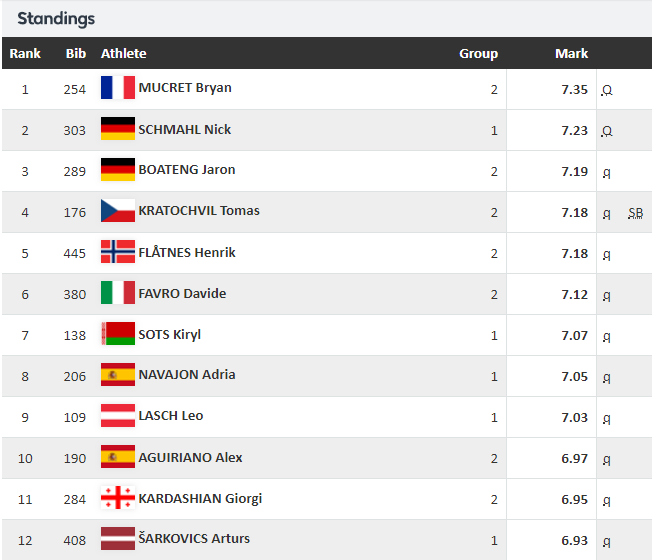Click the q qualifier mark in ŠARKOVICS row
Viewport: 652px width, 560px height.
click(607, 541)
